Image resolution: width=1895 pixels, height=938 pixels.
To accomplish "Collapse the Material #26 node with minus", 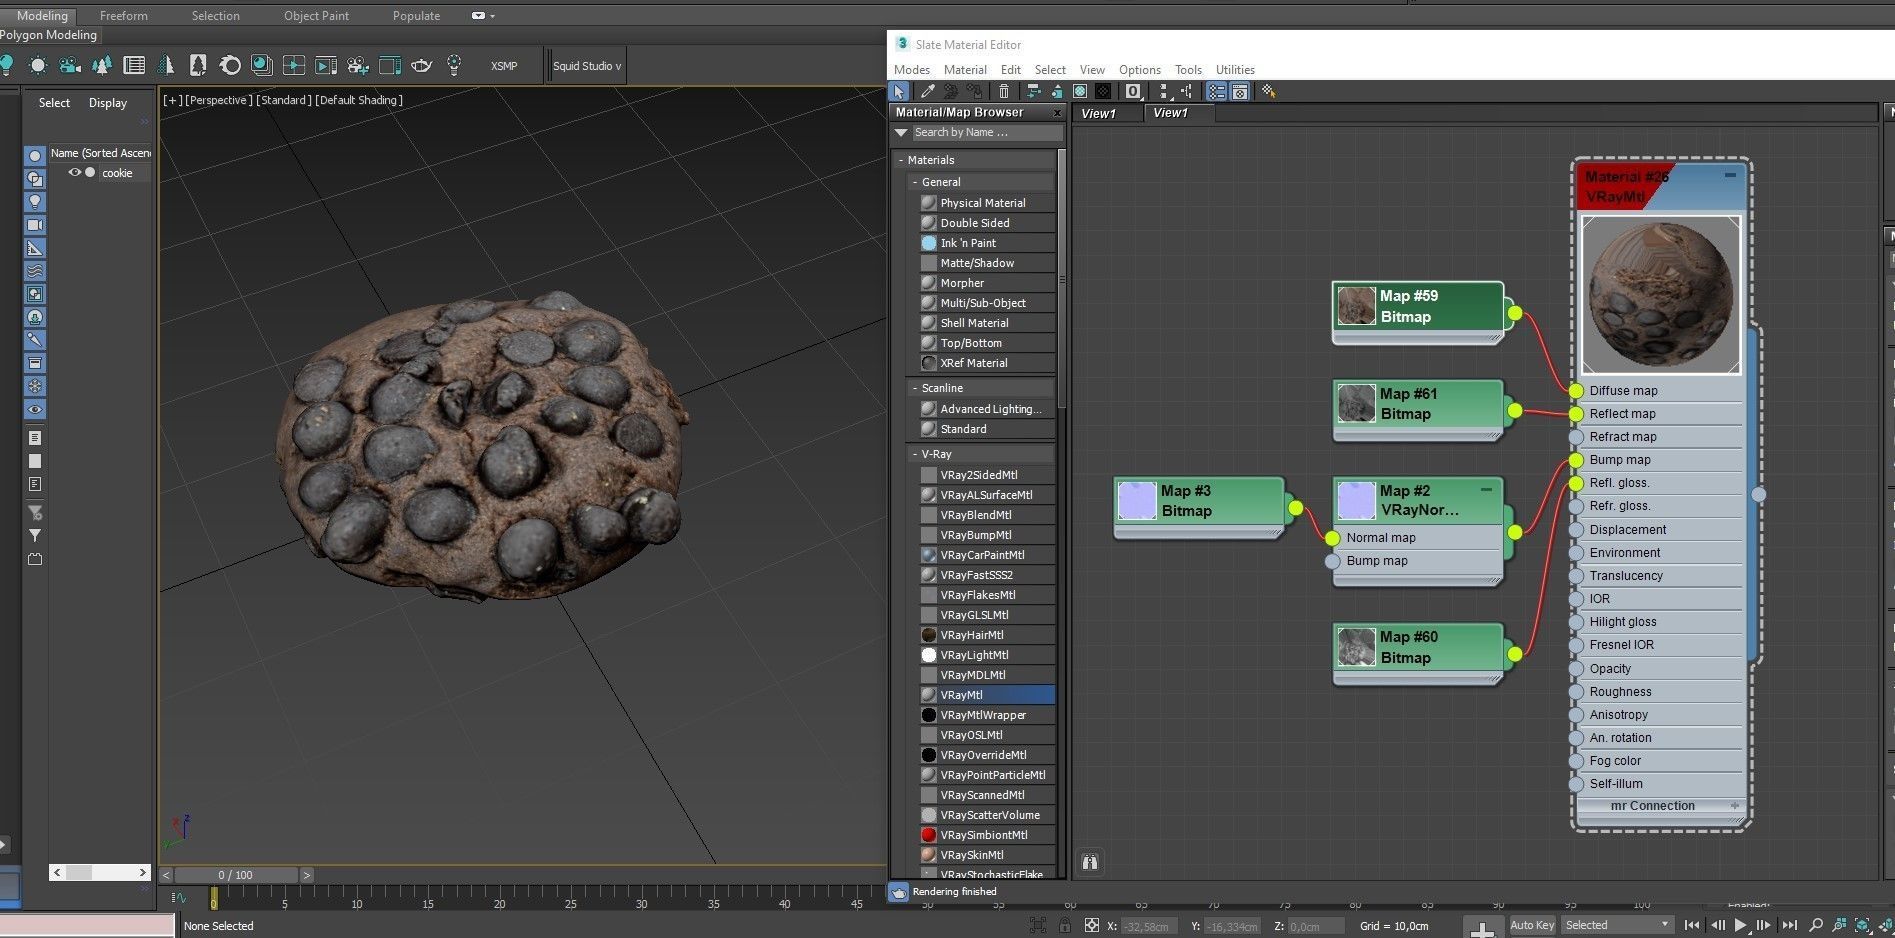I will 1730,175.
